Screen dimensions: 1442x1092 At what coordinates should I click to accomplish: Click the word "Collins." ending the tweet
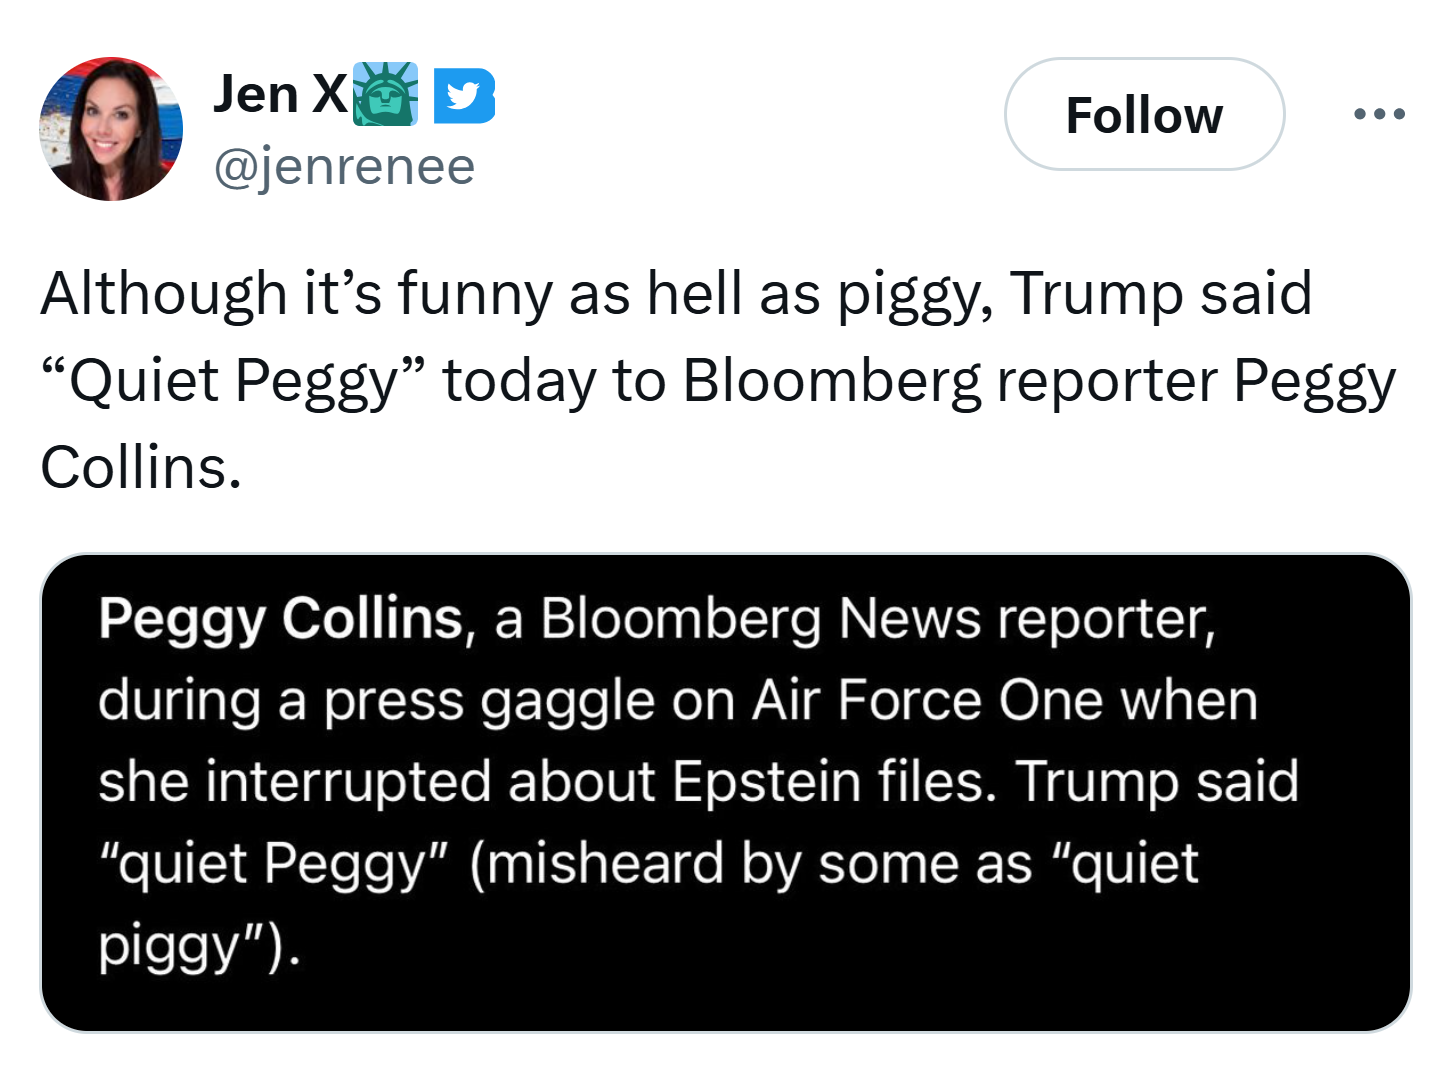pyautogui.click(x=141, y=467)
